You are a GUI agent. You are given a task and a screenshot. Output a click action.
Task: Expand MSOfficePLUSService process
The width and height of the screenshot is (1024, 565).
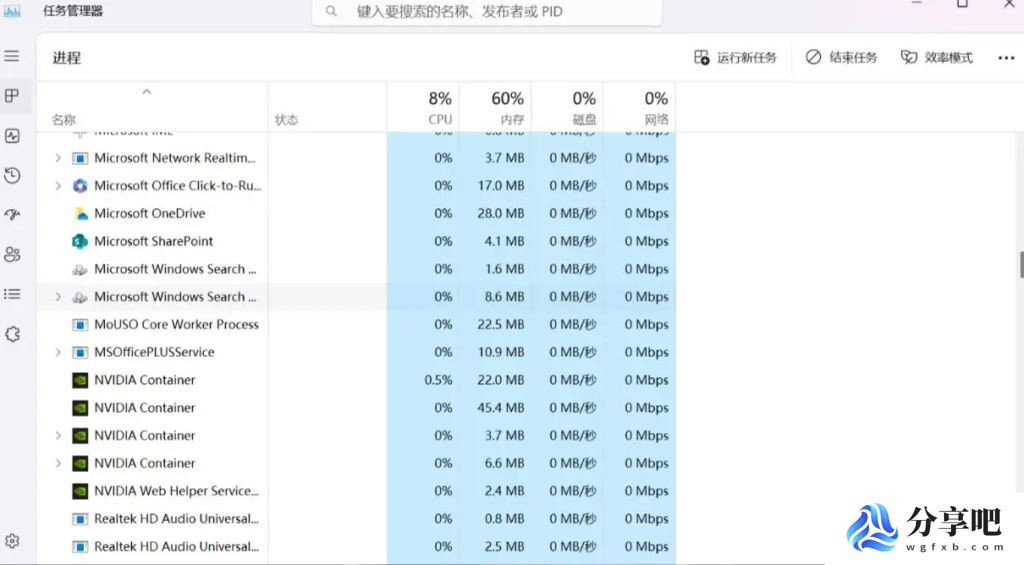(x=58, y=352)
